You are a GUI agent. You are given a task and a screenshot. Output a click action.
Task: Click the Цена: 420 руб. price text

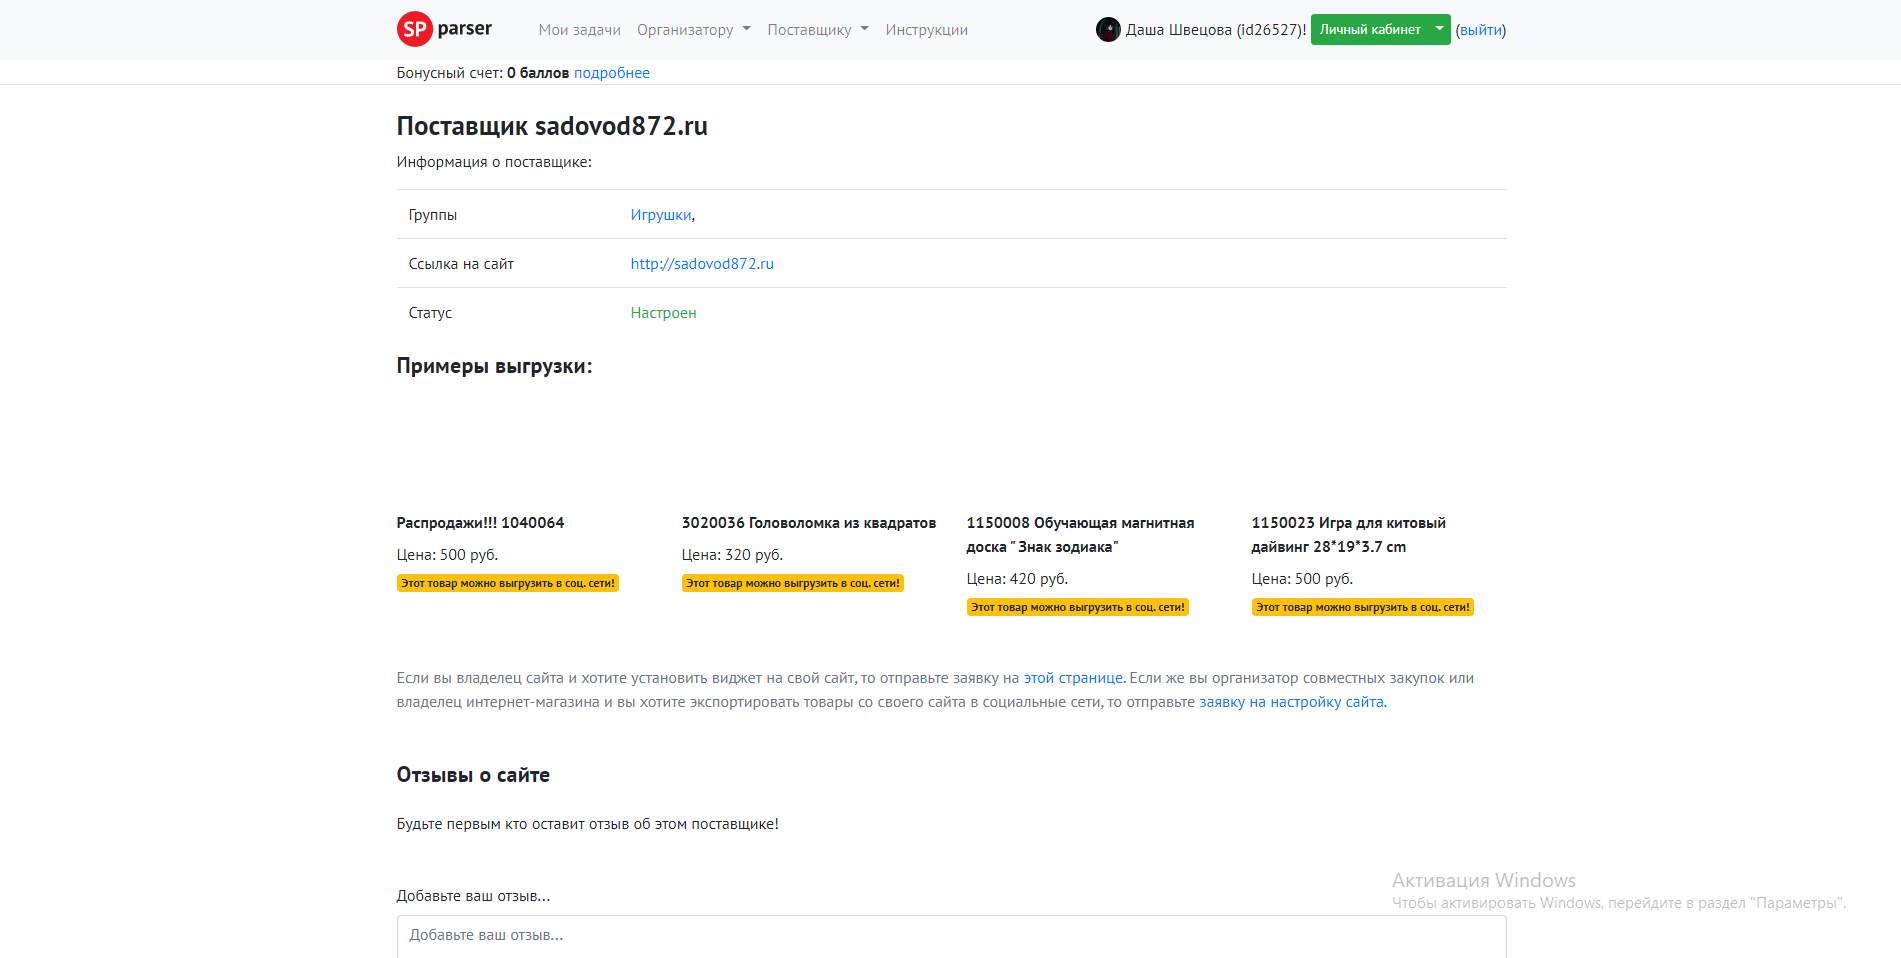click(1017, 579)
